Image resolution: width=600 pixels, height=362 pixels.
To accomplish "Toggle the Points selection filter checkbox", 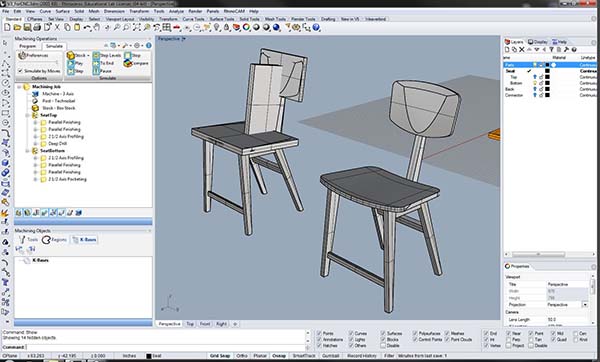I will (319, 333).
